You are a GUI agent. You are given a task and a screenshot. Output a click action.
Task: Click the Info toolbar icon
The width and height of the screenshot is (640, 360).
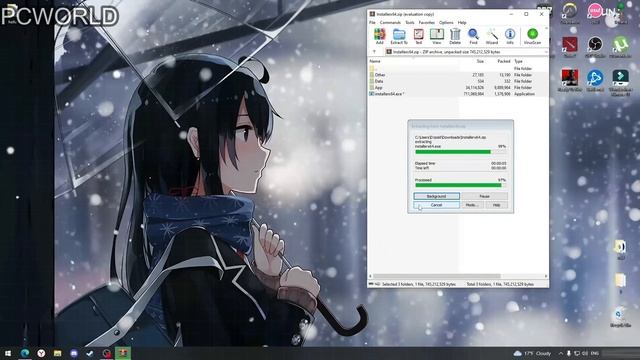point(510,36)
